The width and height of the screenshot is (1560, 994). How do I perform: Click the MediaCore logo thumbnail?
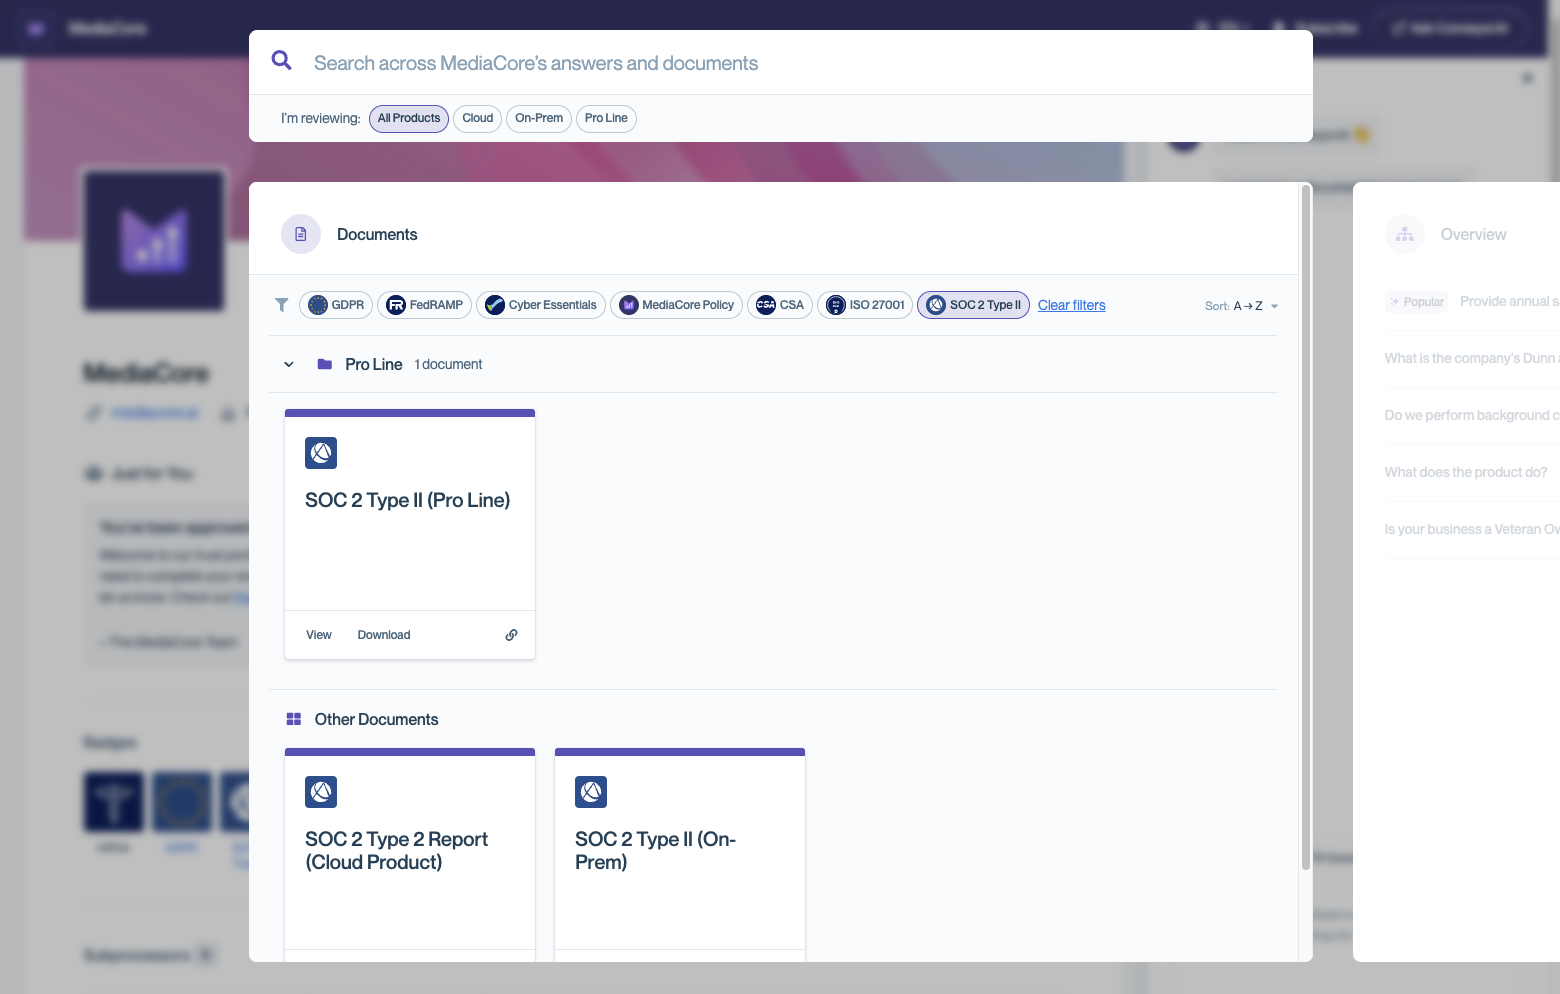[x=154, y=241]
